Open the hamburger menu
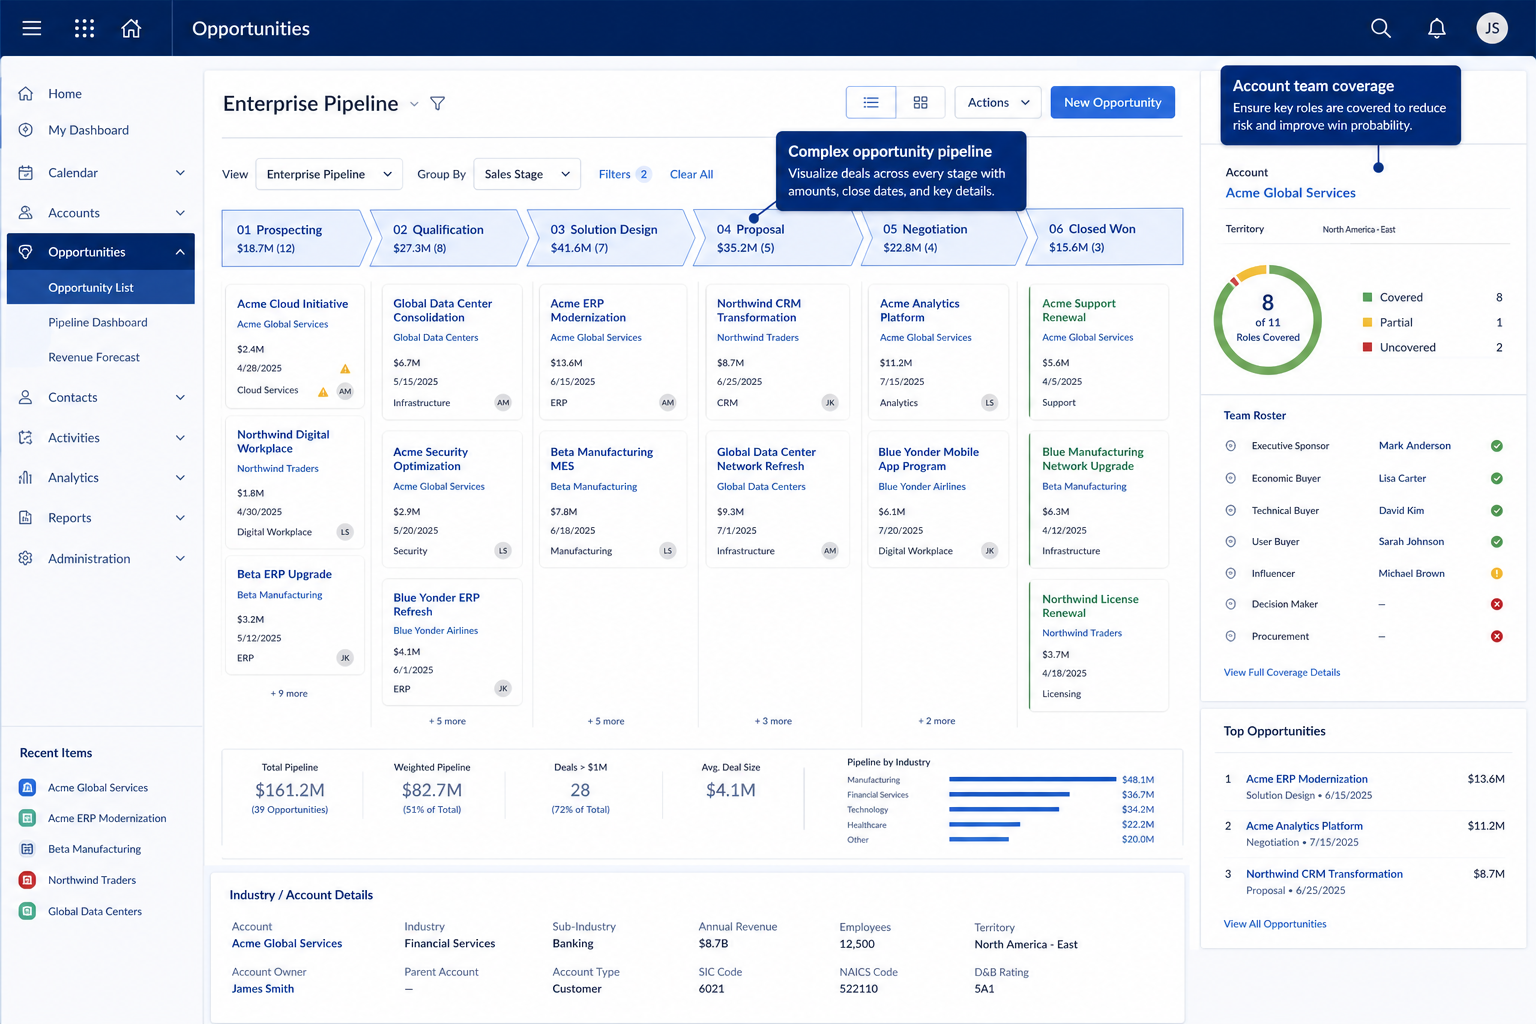1536x1024 pixels. (x=32, y=28)
